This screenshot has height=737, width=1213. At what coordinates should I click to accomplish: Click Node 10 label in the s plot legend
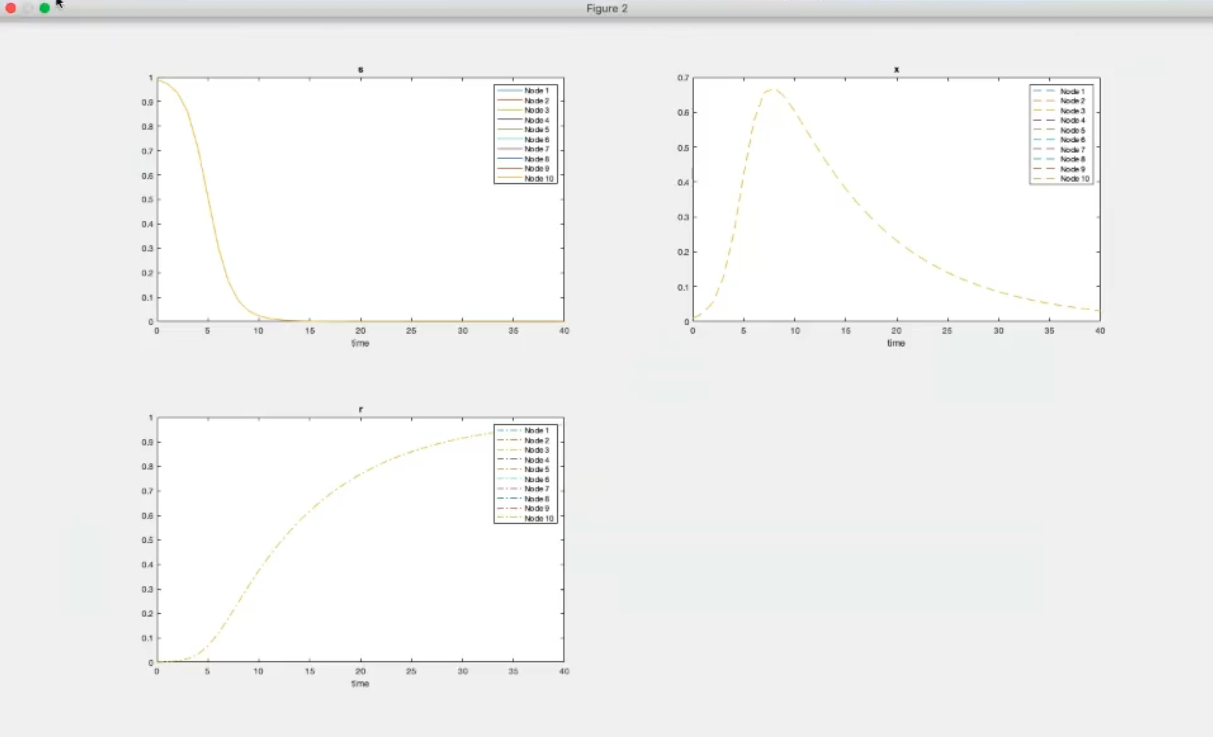point(538,178)
